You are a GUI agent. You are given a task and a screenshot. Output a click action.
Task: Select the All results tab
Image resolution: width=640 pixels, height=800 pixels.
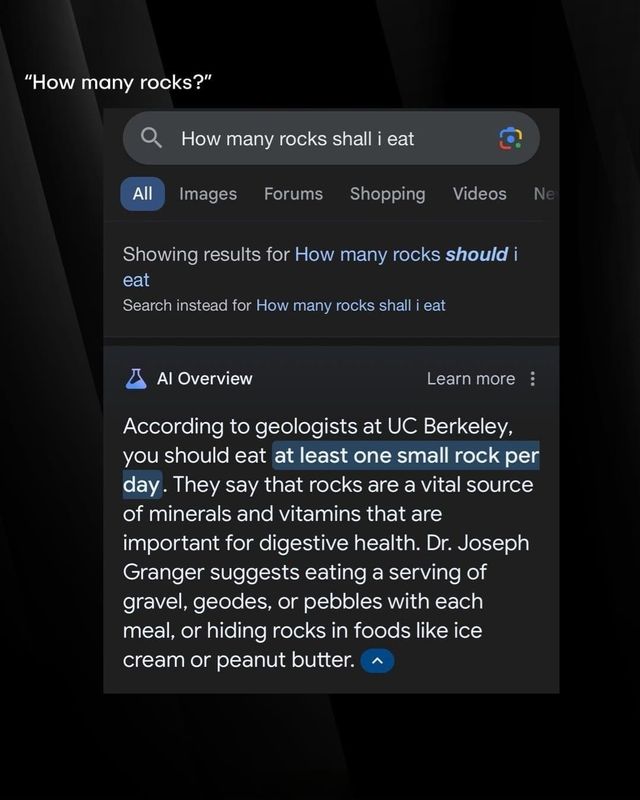click(x=143, y=194)
